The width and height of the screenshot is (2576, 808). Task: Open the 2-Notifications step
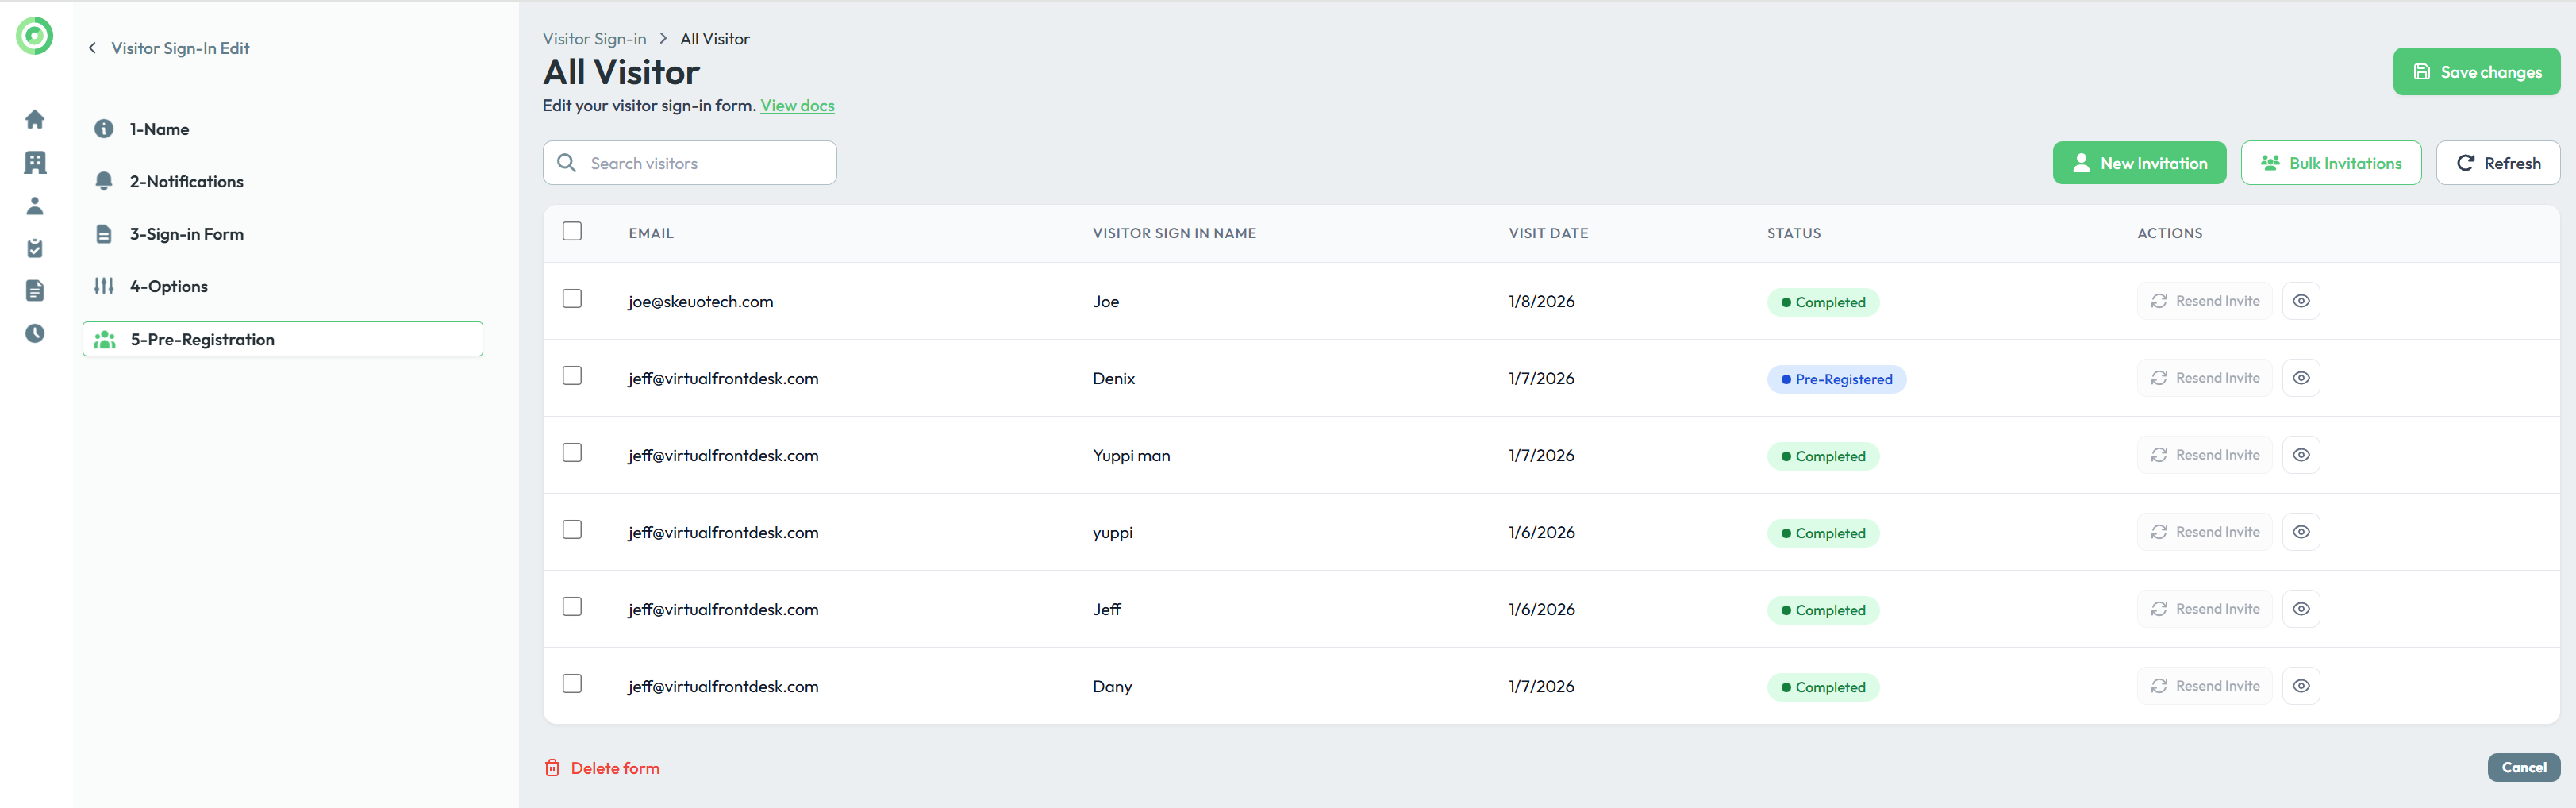[x=186, y=181]
